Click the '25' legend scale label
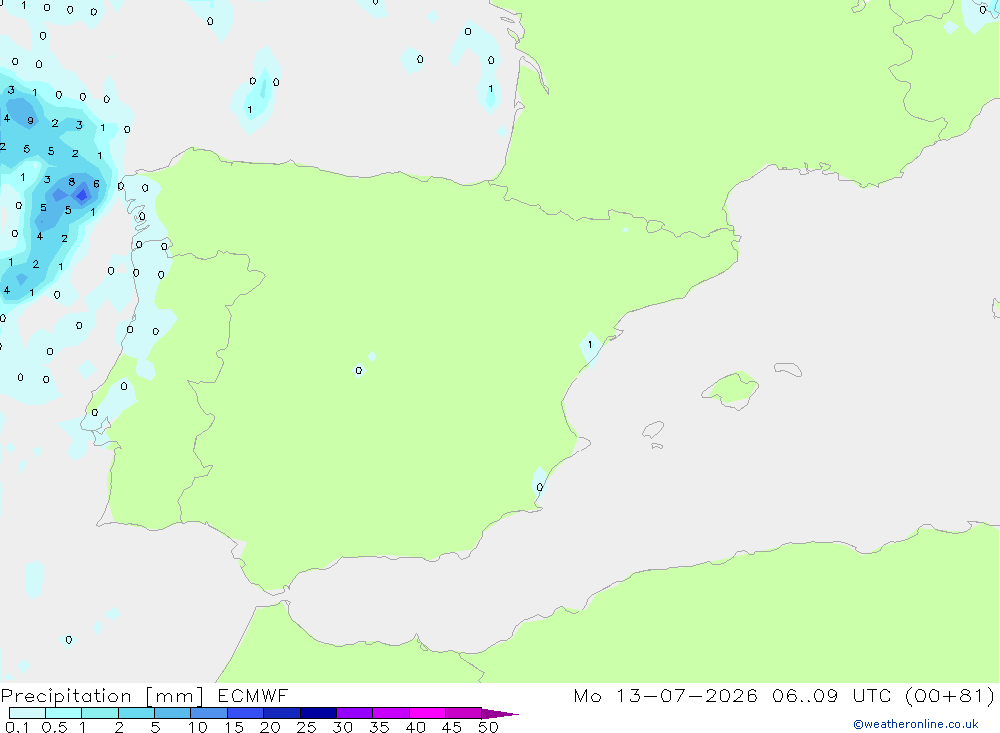 [306, 727]
